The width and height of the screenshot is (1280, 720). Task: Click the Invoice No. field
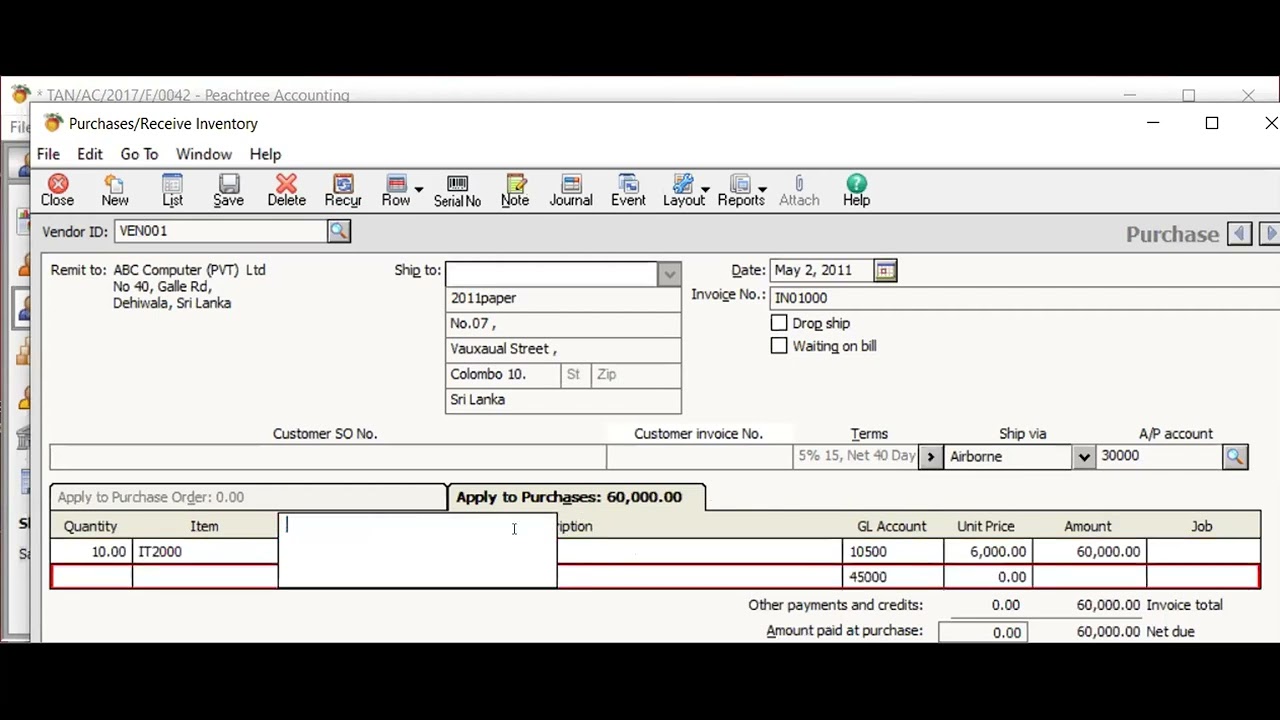(x=1025, y=297)
